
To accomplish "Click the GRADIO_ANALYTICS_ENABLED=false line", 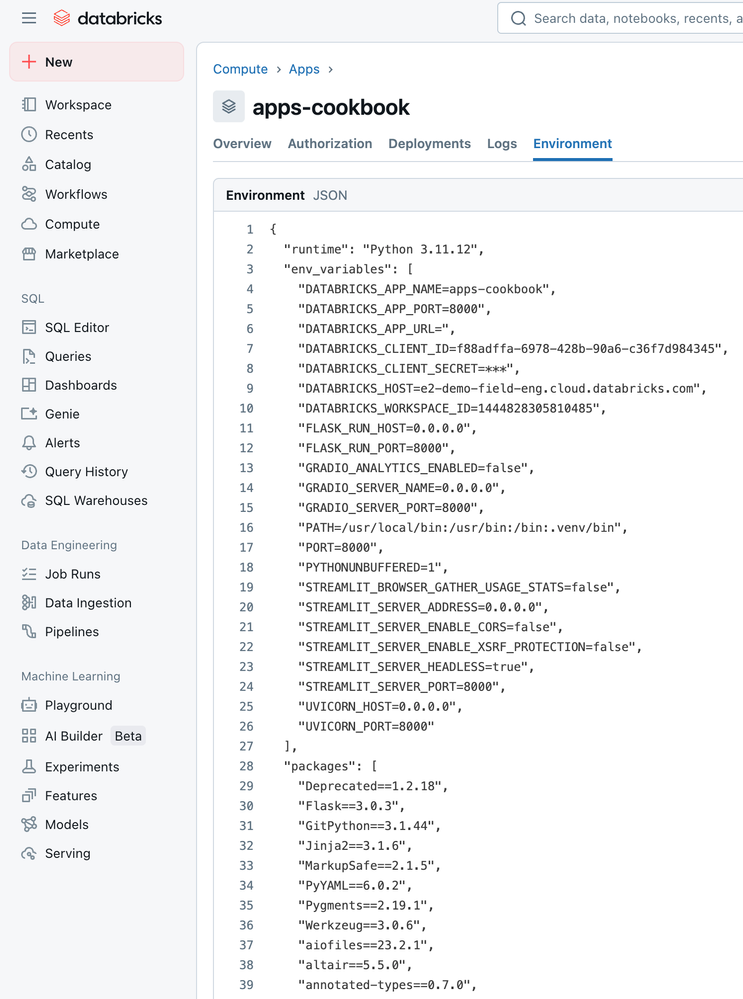I will tap(415, 468).
